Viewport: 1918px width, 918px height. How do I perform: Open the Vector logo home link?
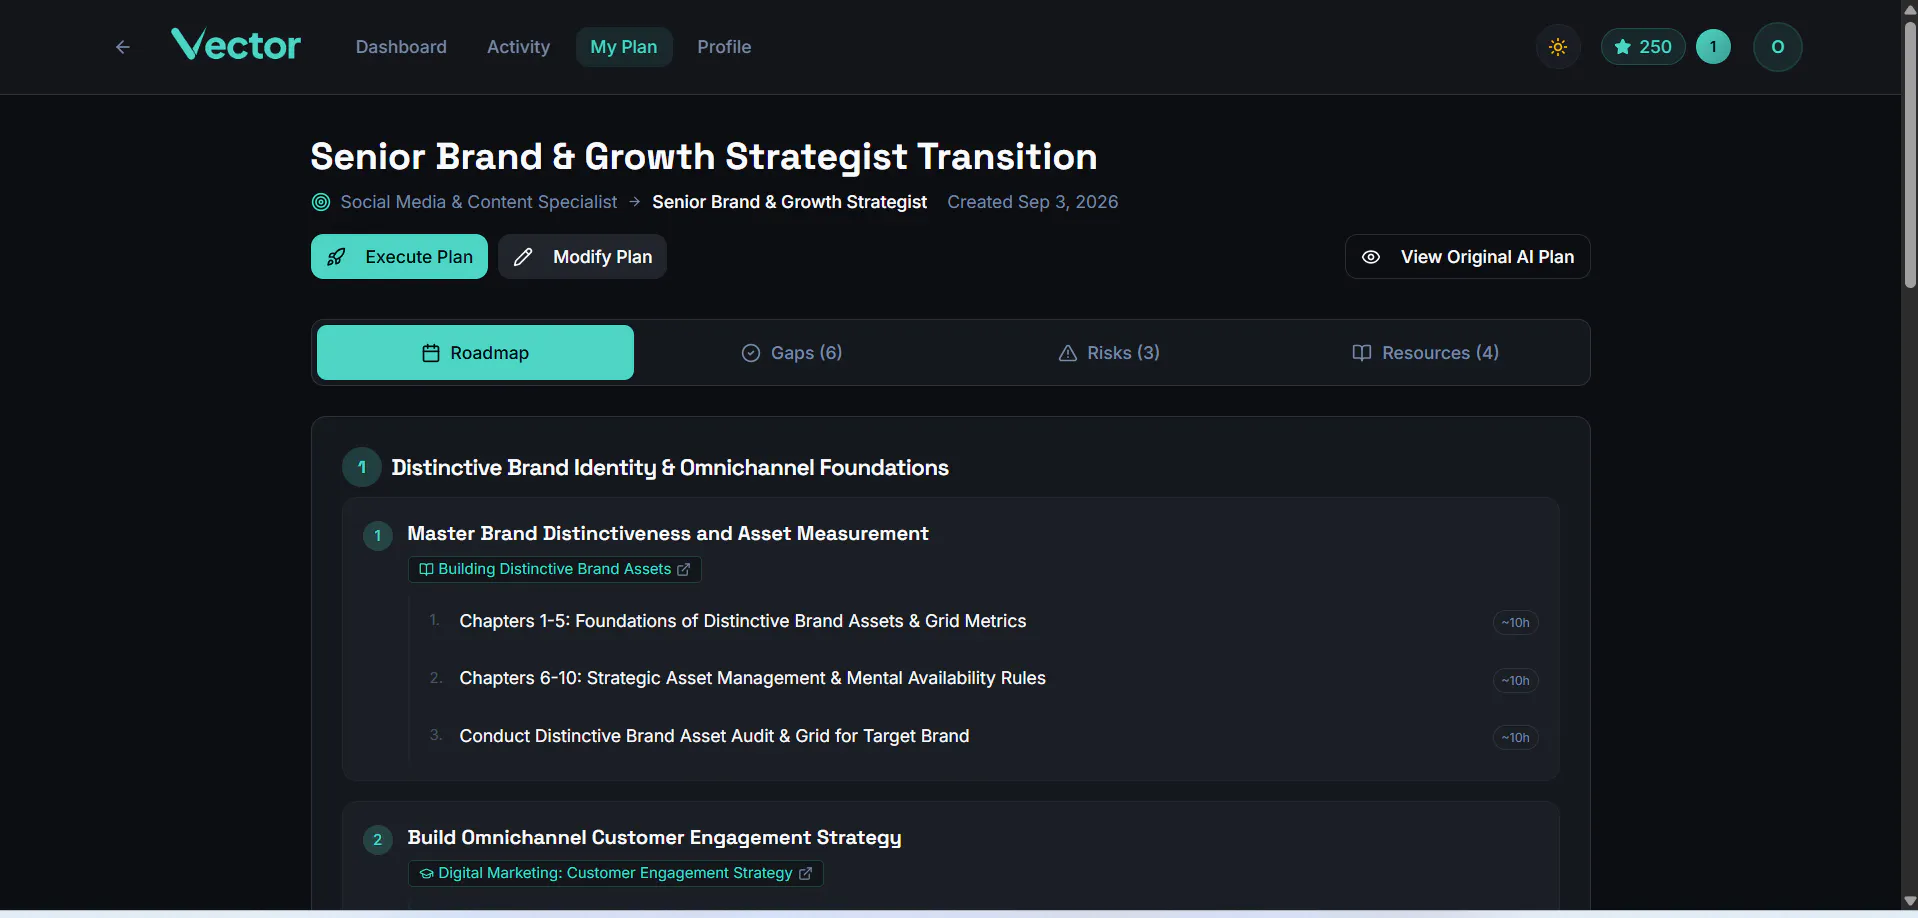[x=236, y=45]
